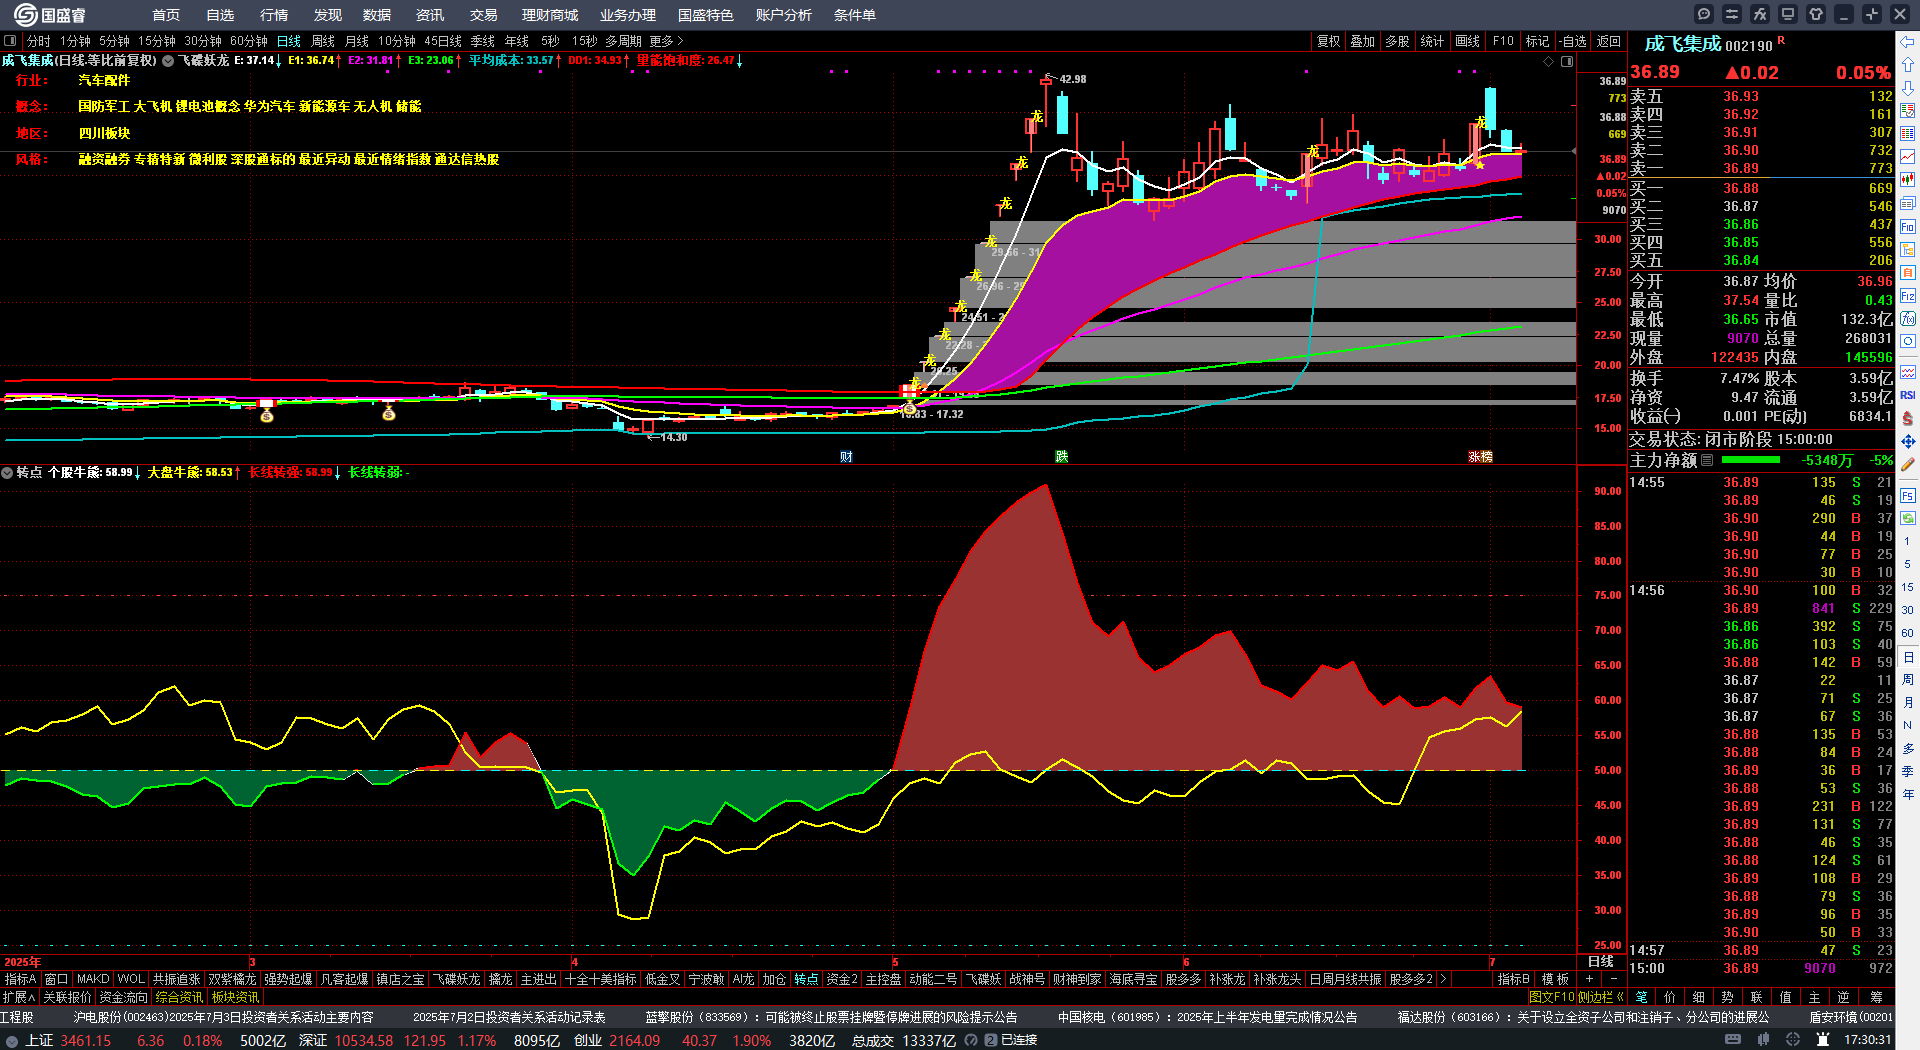Toggle the small icon next to 主力净额
The image size is (1920, 1050).
tap(1707, 460)
